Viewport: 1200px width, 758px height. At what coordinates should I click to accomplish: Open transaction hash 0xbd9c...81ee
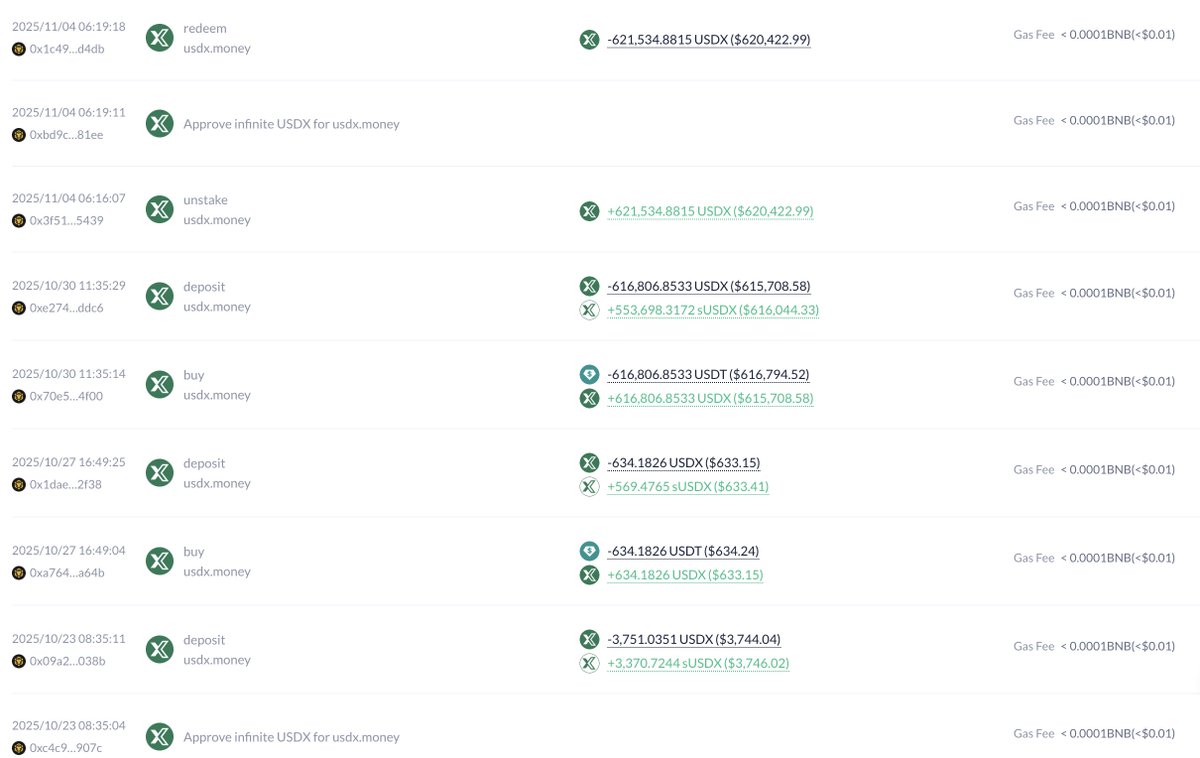pyautogui.click(x=66, y=135)
